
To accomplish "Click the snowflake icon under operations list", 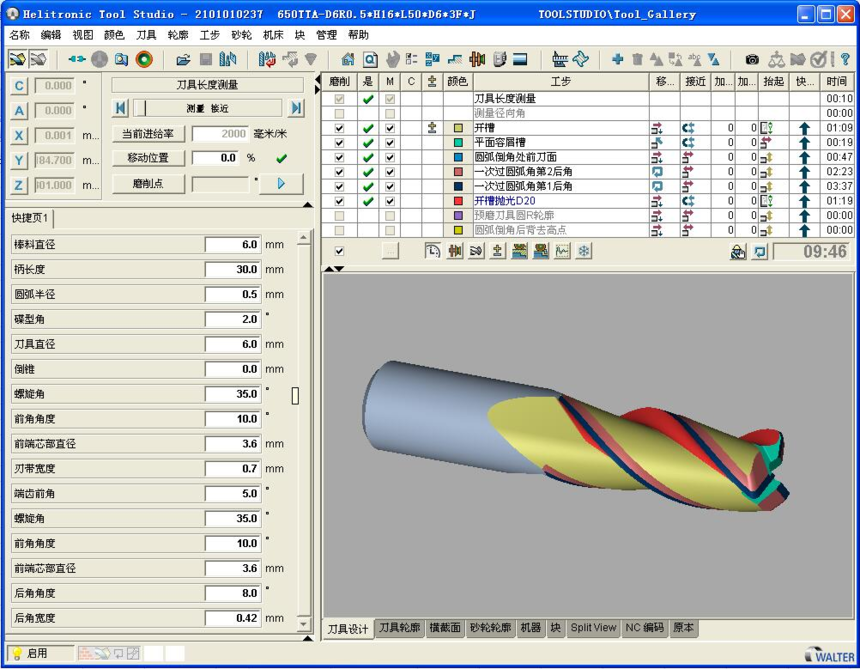I will point(584,251).
